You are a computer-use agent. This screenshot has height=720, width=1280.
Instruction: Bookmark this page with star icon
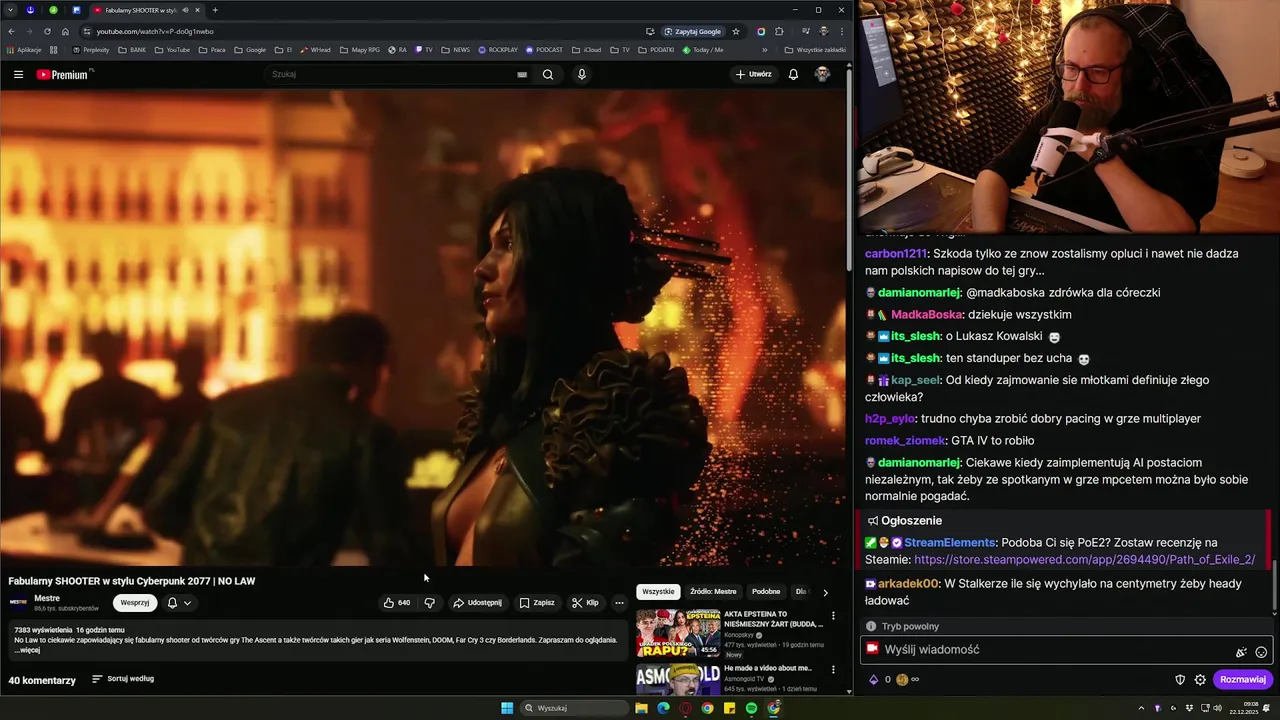(736, 31)
